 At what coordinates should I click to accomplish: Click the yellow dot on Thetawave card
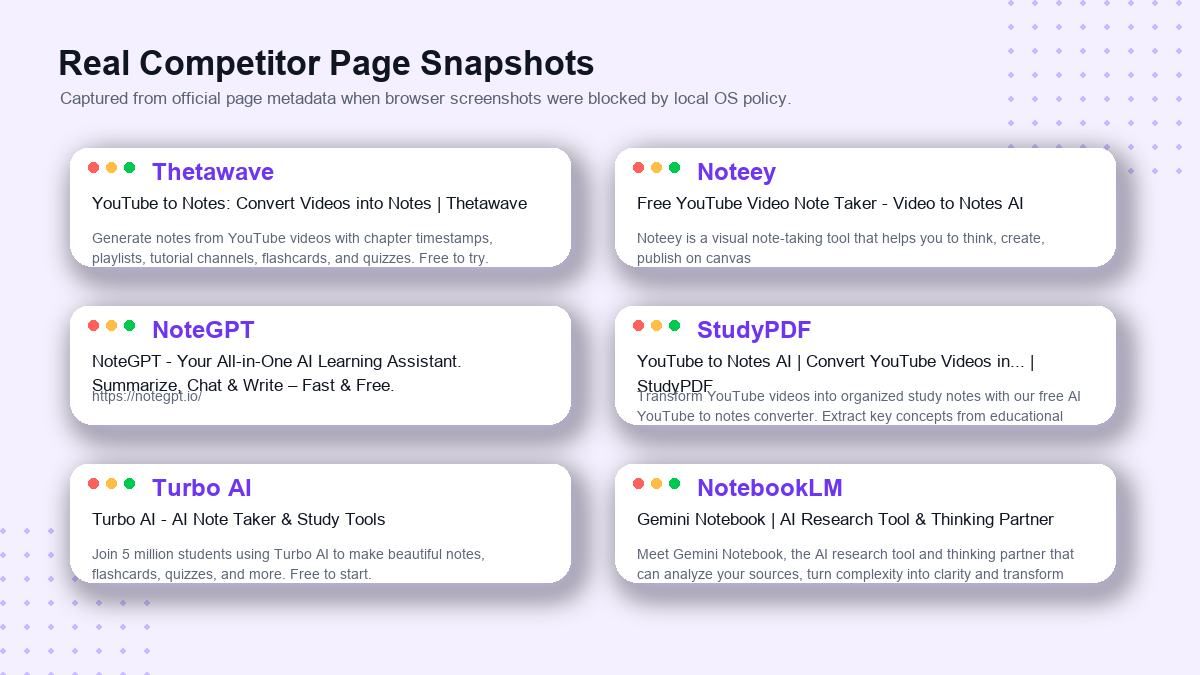[111, 167]
